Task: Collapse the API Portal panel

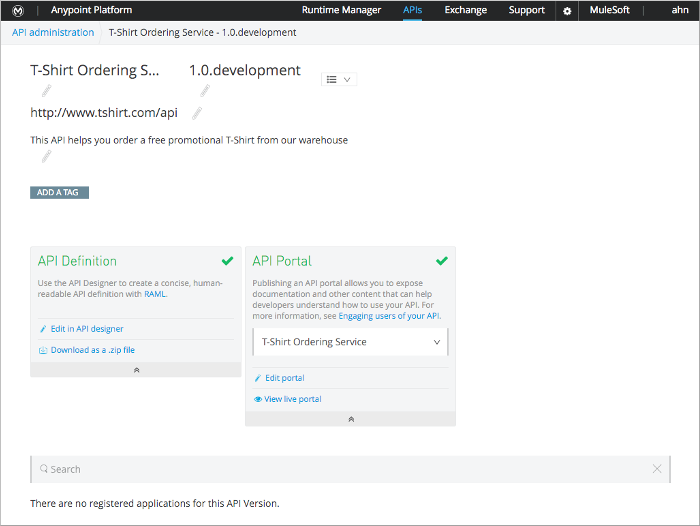Action: [x=350, y=419]
